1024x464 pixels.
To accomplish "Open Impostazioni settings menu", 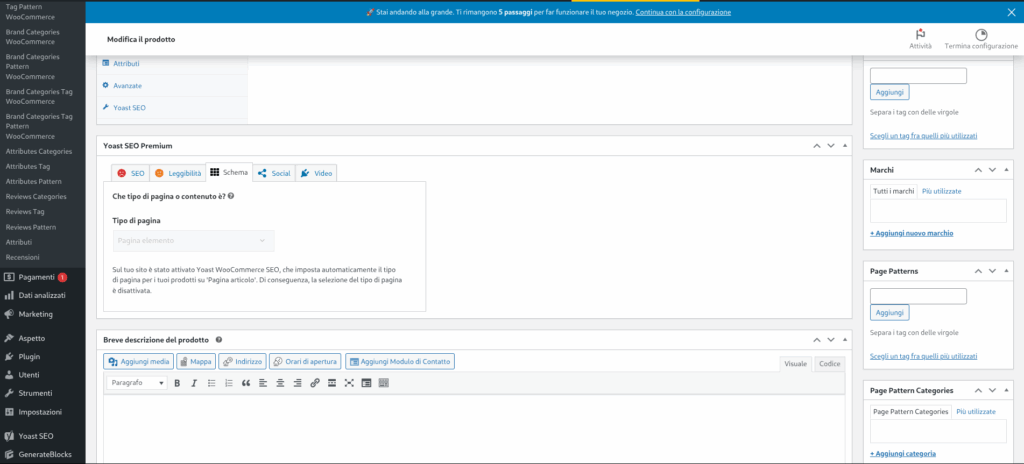I will click(42, 412).
